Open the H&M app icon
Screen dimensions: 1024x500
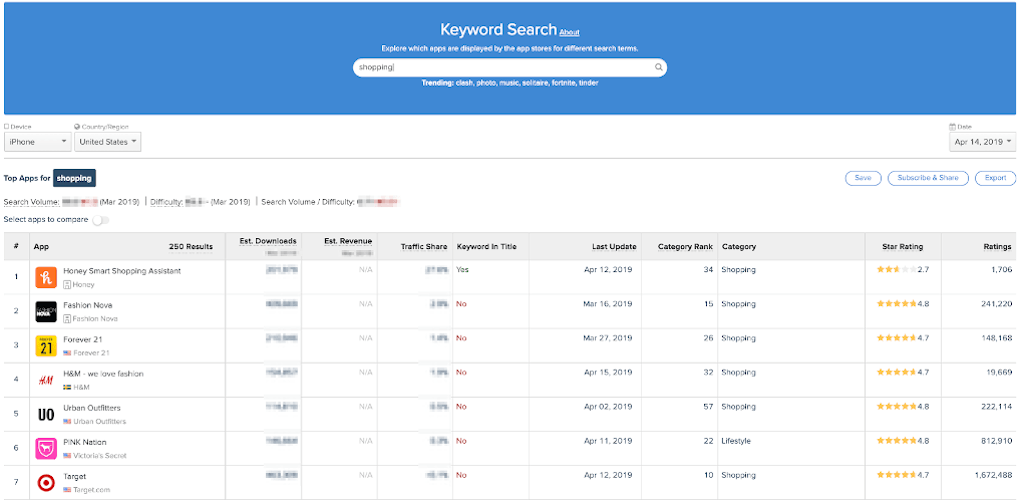[x=46, y=380]
